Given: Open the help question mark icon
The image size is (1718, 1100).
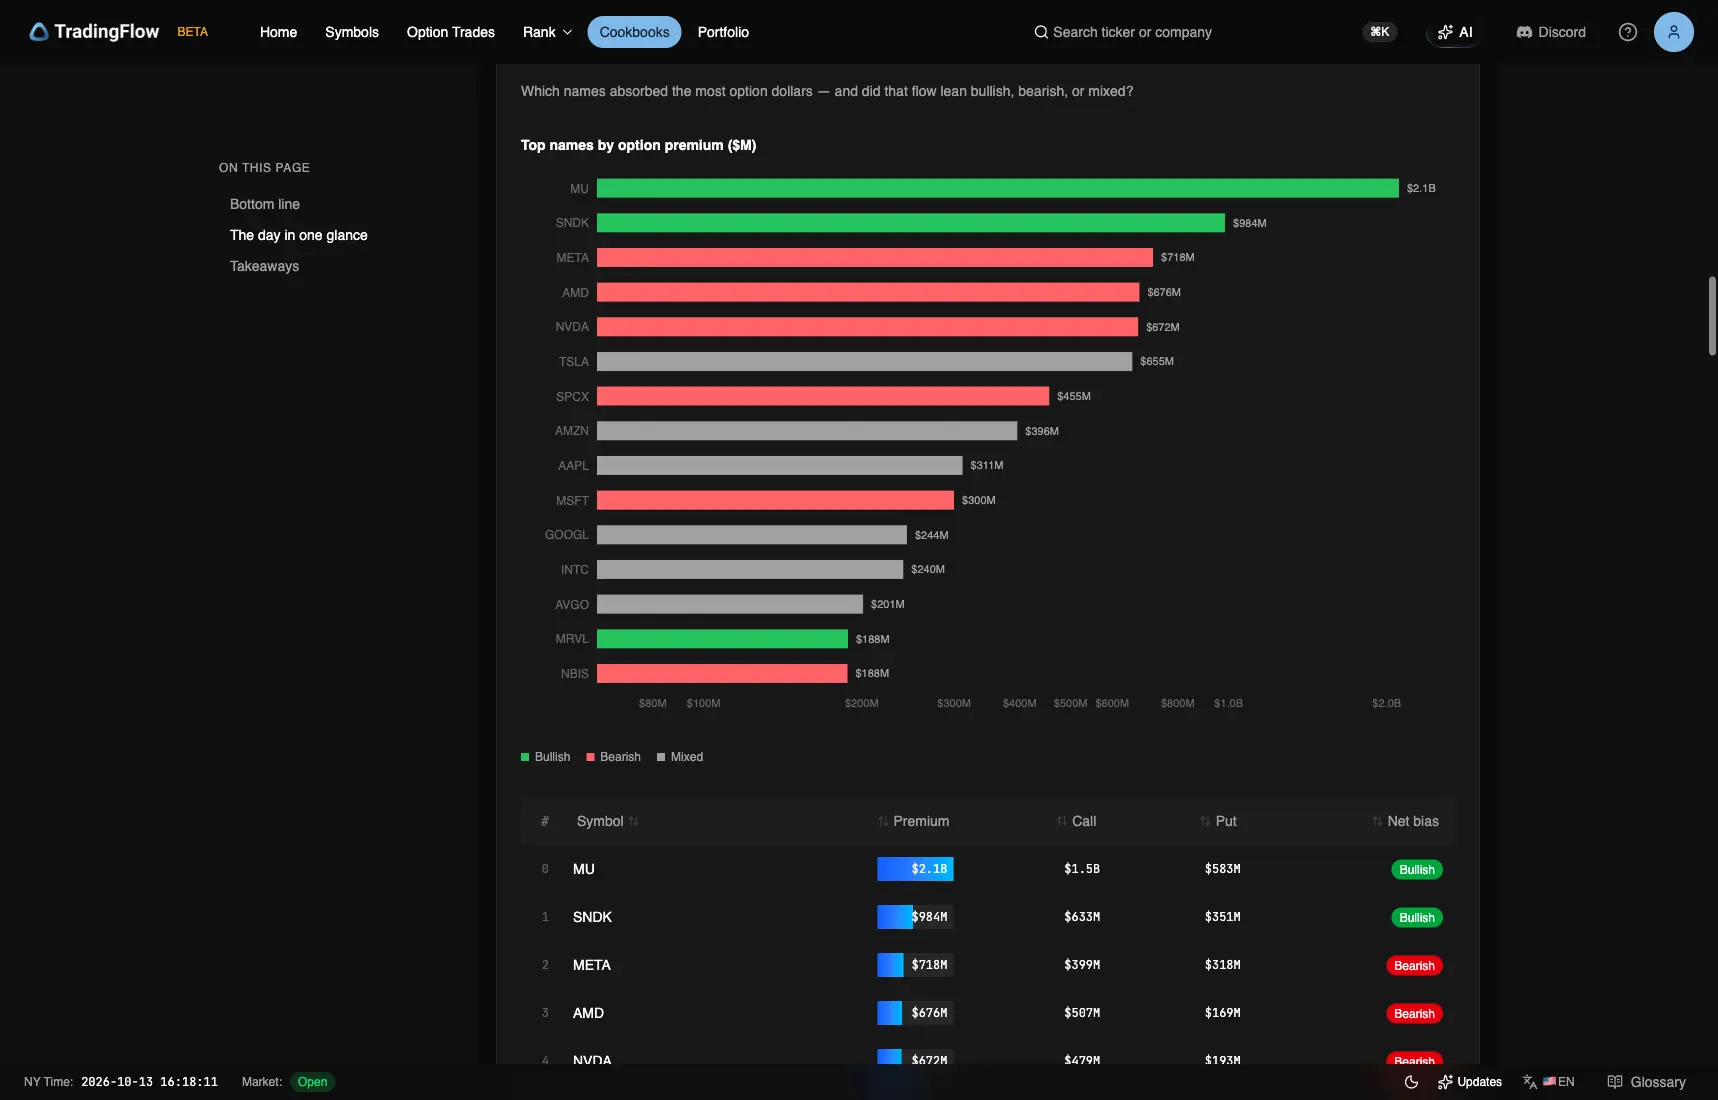Looking at the screenshot, I should [1628, 32].
